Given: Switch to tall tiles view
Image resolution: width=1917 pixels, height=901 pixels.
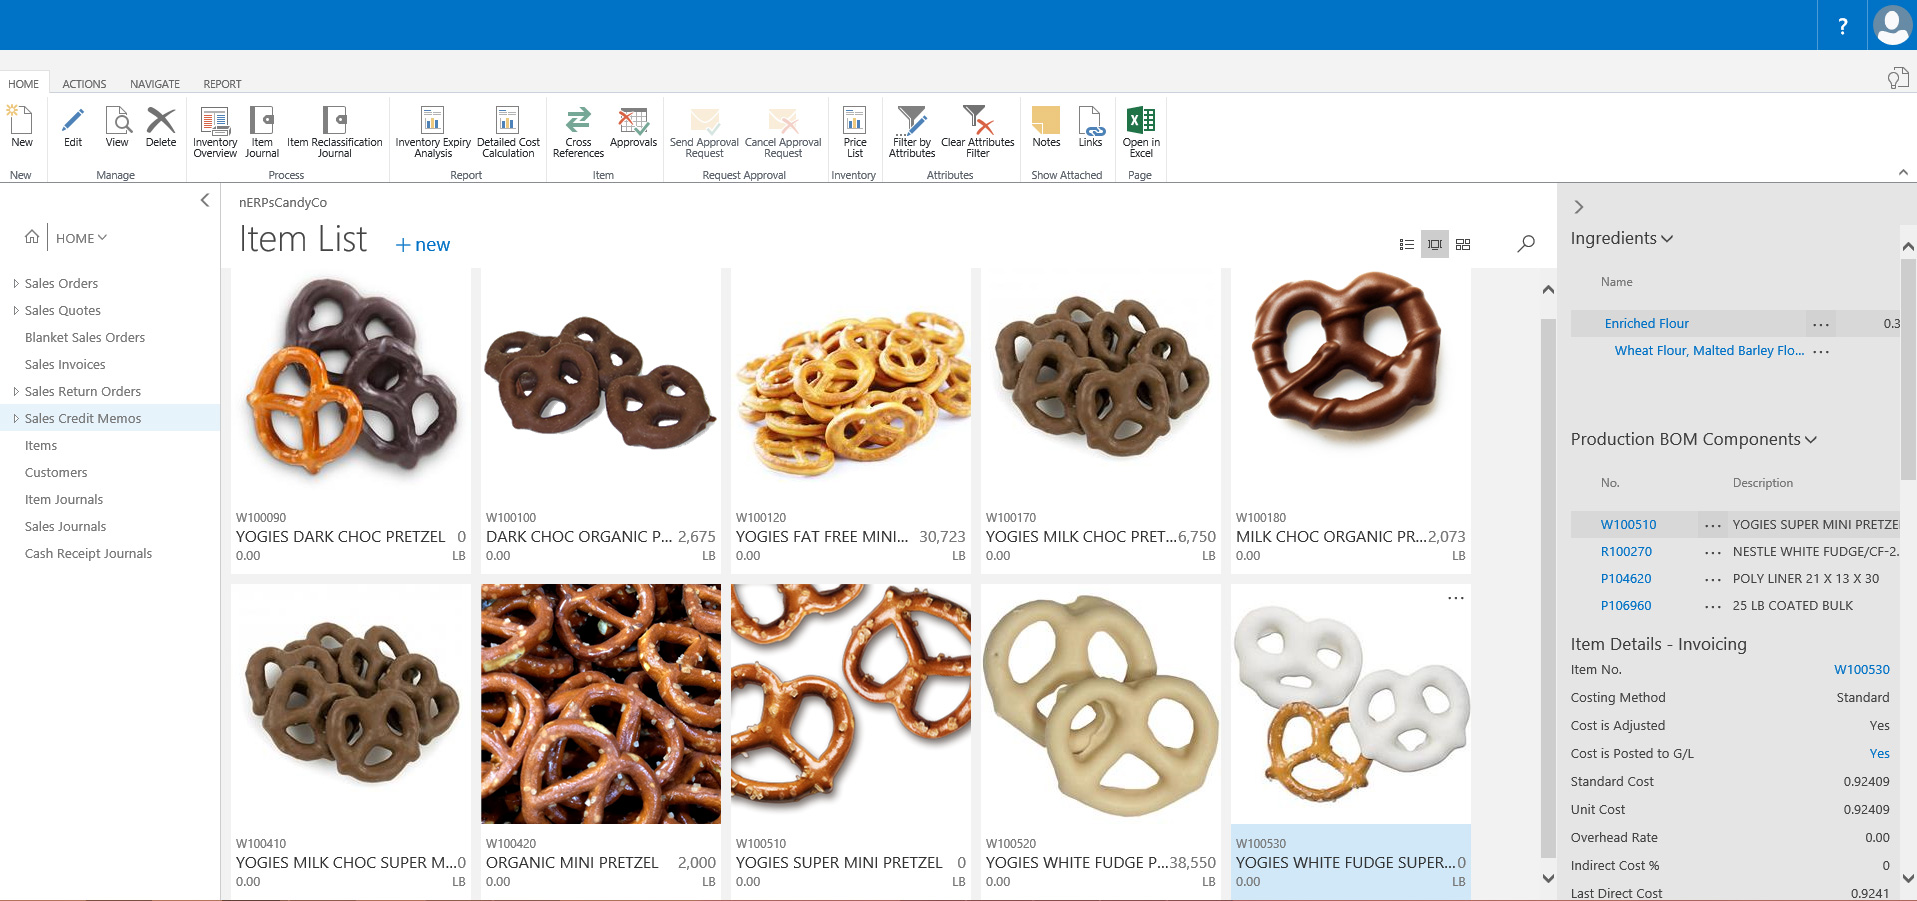Looking at the screenshot, I should 1435,244.
